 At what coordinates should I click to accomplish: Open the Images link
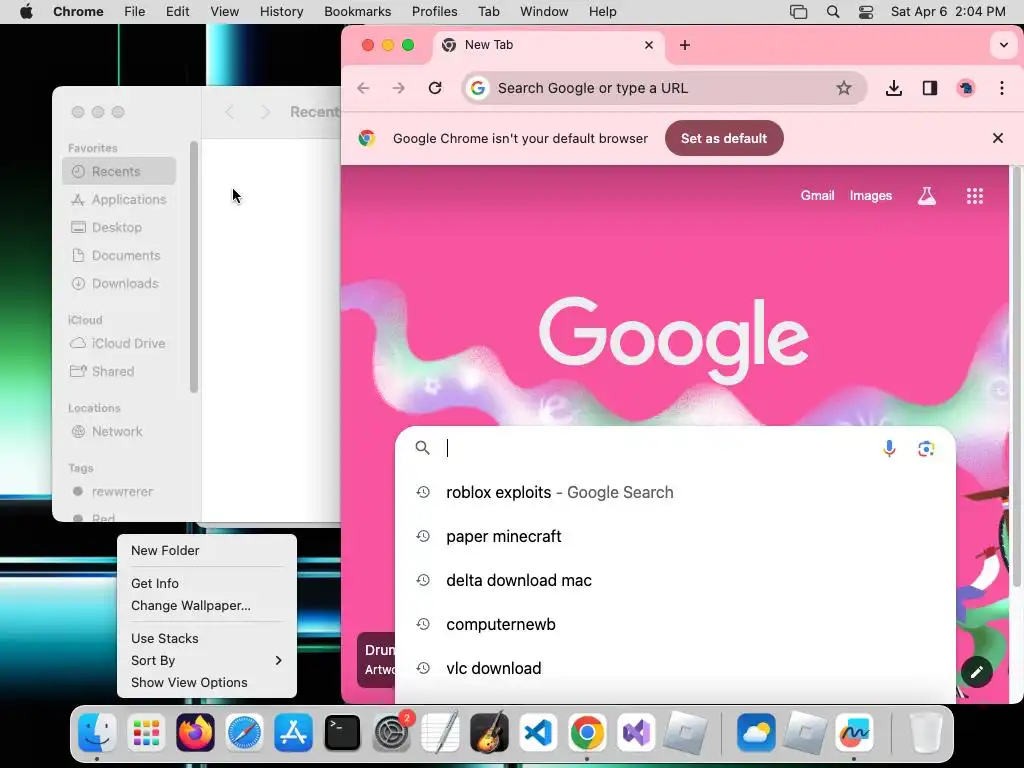point(871,196)
